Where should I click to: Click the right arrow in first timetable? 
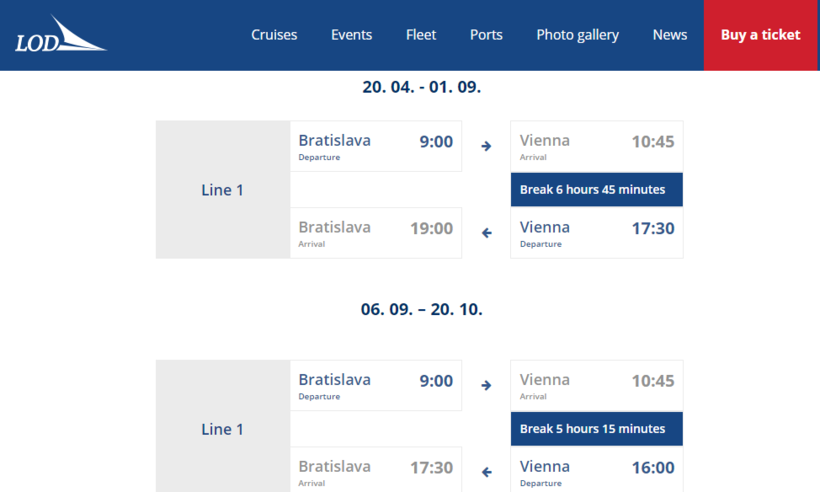[487, 146]
